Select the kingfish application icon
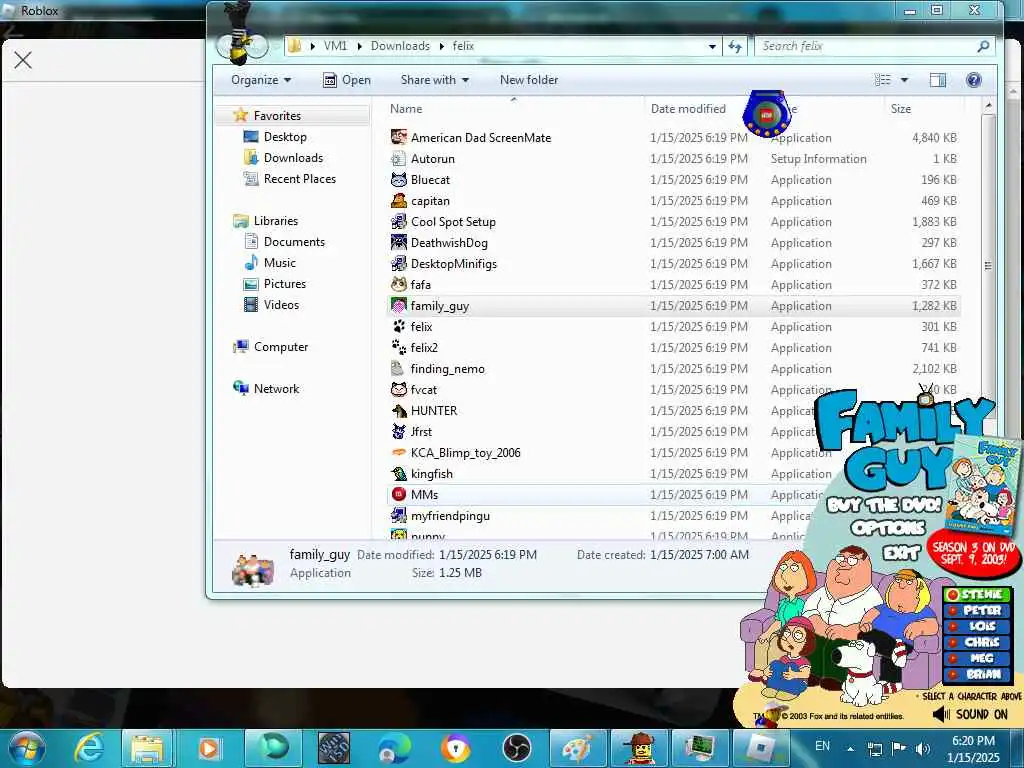The image size is (1024, 768). [x=398, y=473]
